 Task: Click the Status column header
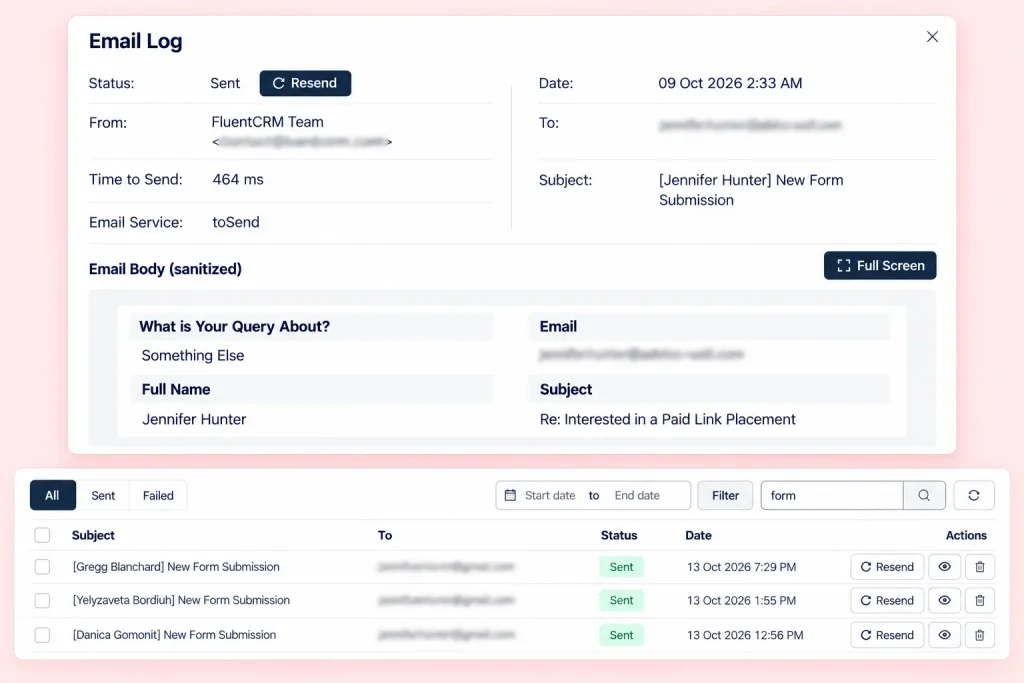[619, 535]
